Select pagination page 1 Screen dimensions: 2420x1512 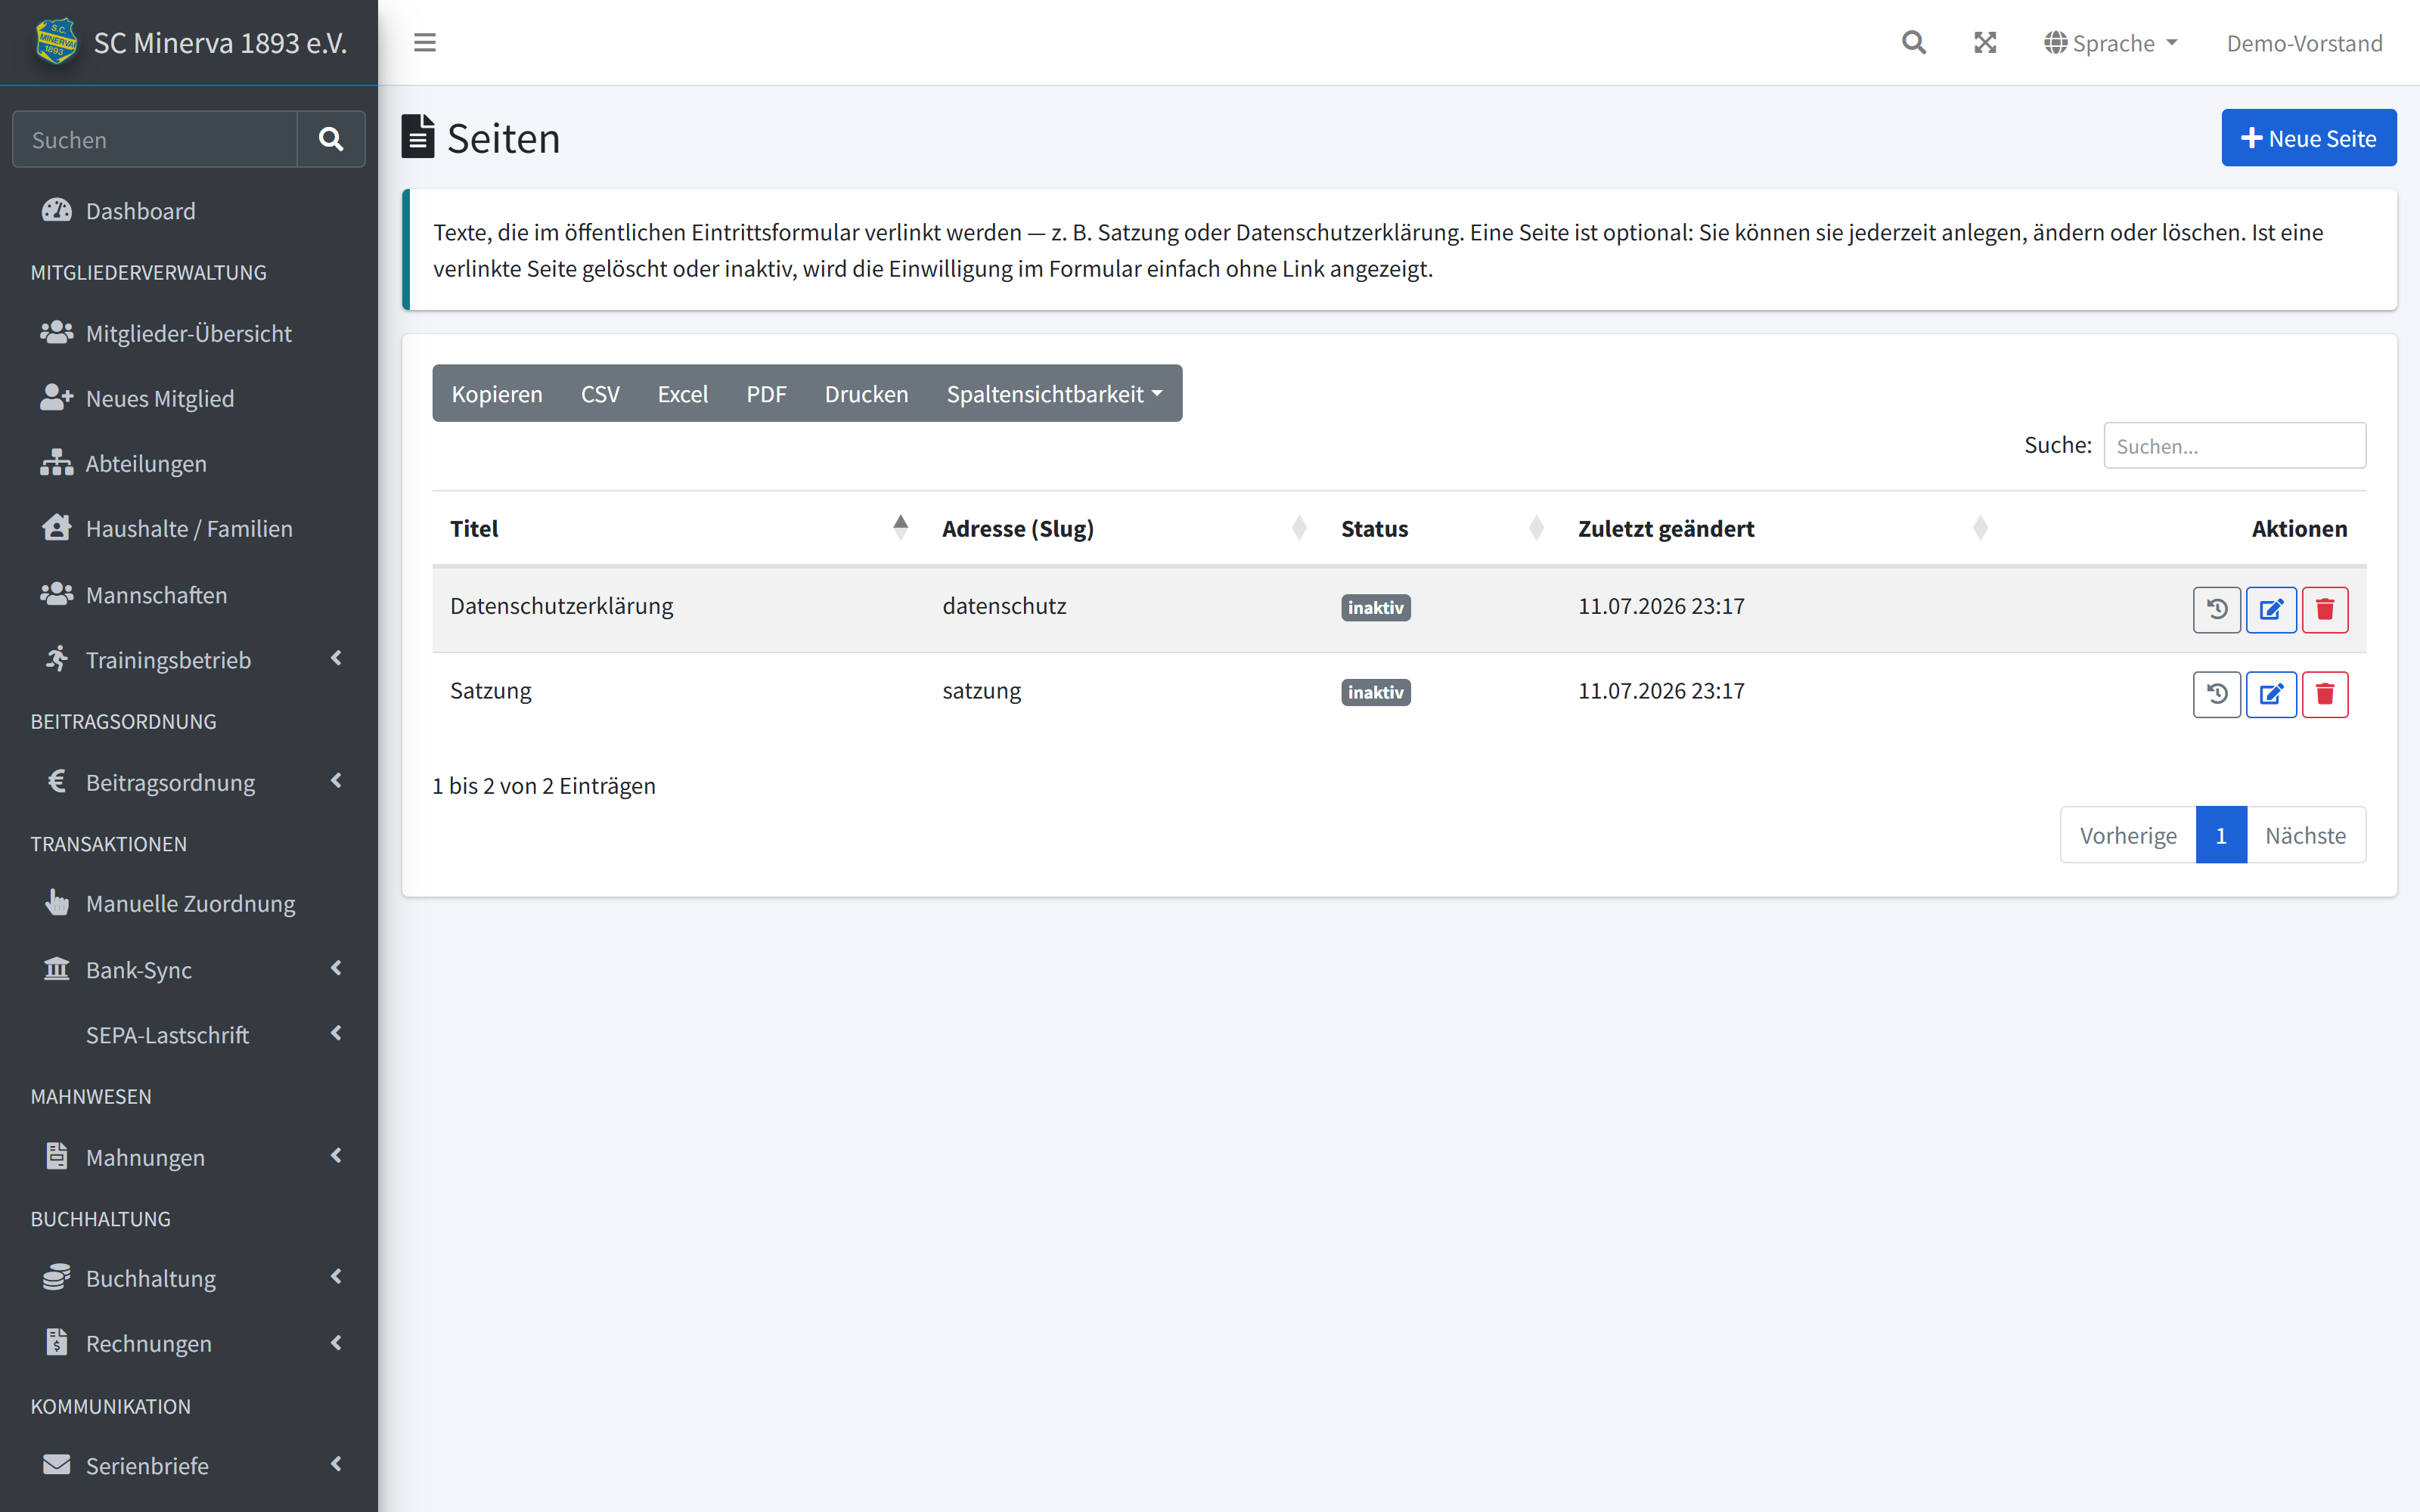coord(2221,835)
